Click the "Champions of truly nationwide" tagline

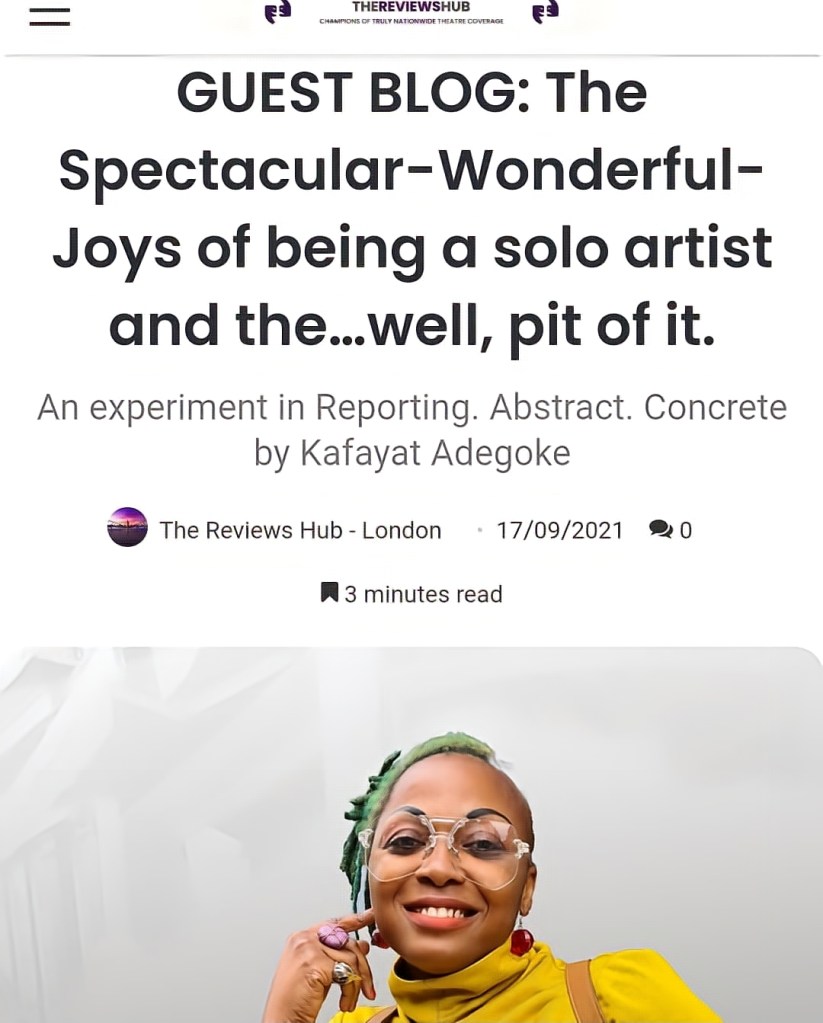pos(411,21)
